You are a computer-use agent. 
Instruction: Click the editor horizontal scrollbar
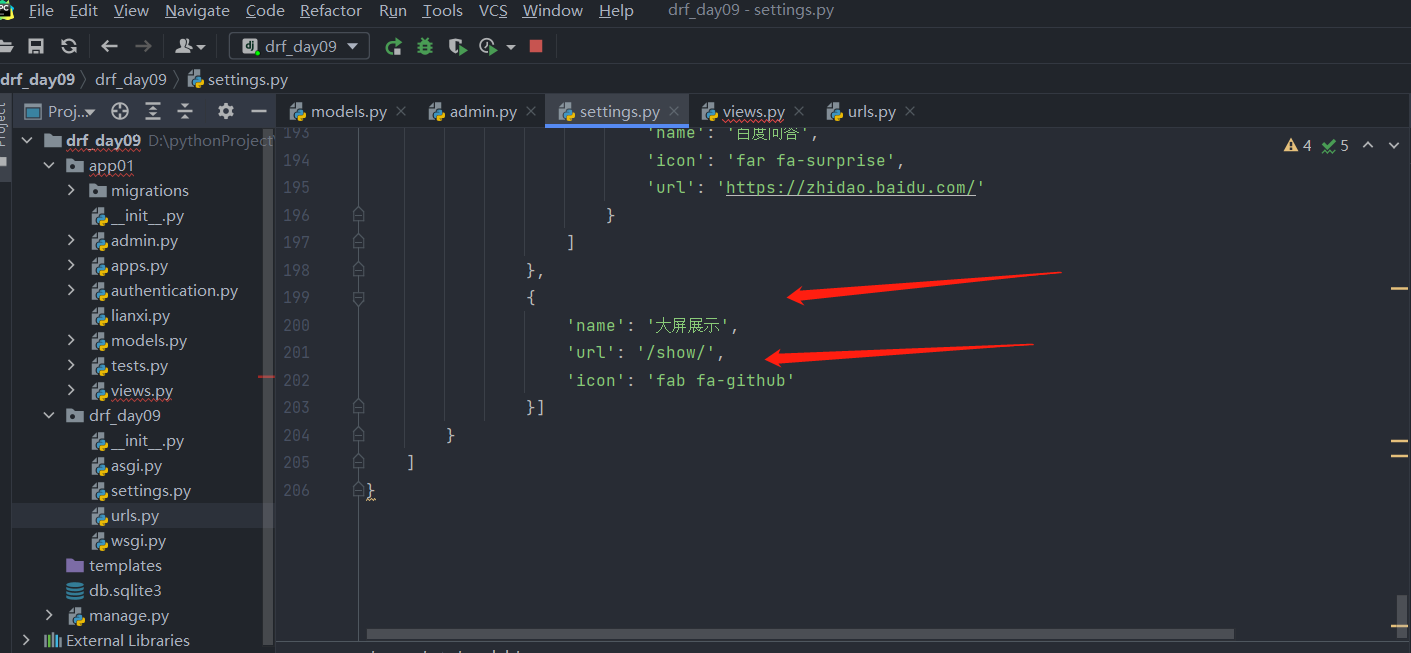pyautogui.click(x=800, y=634)
